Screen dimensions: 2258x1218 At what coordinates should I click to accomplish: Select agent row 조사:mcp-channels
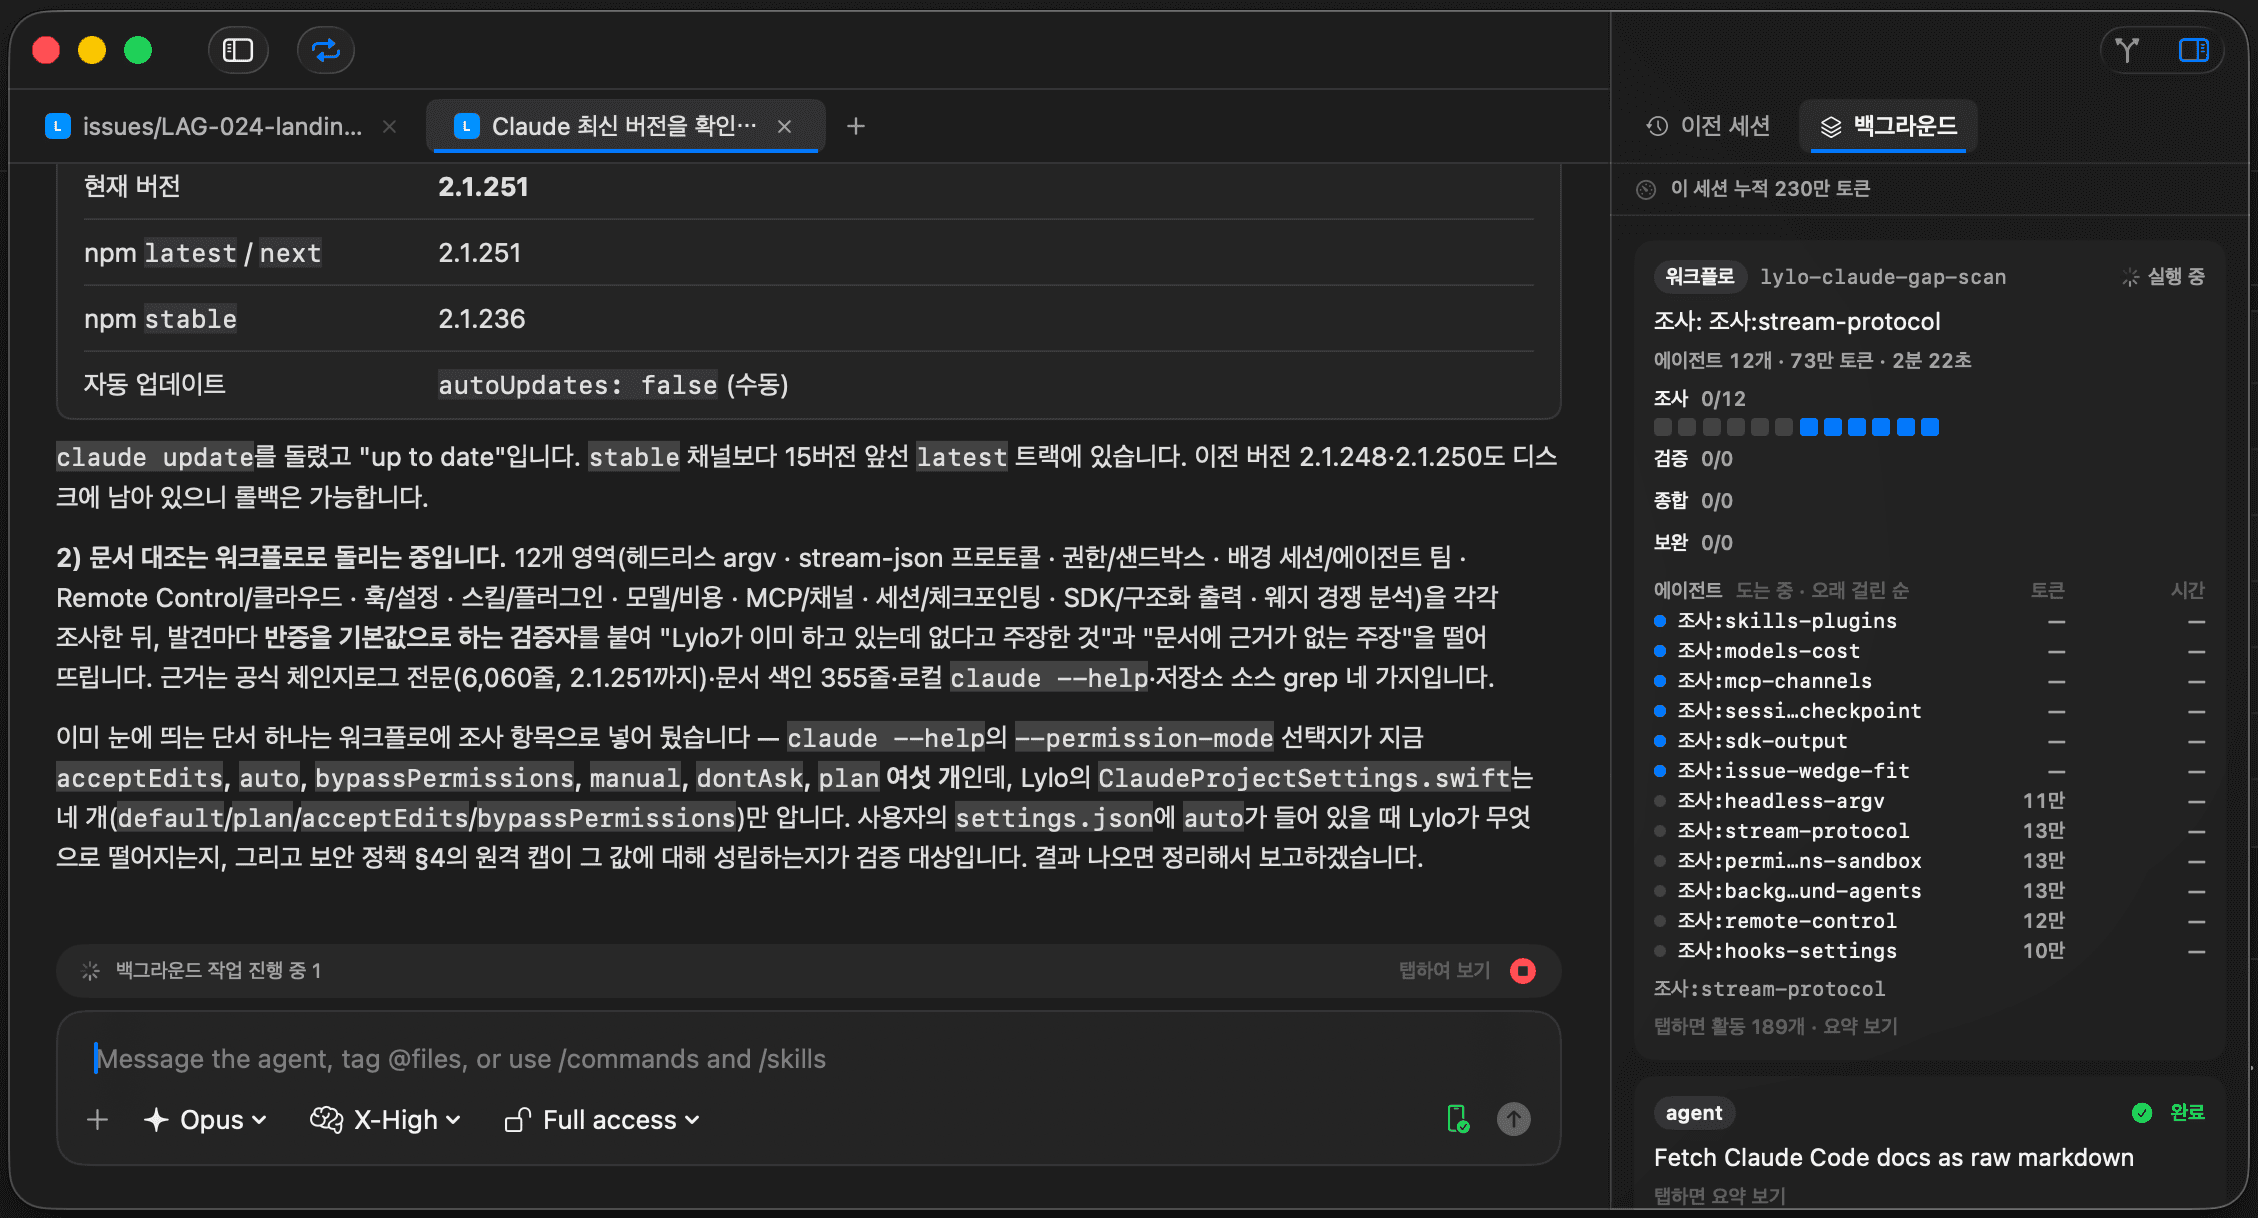(1929, 681)
